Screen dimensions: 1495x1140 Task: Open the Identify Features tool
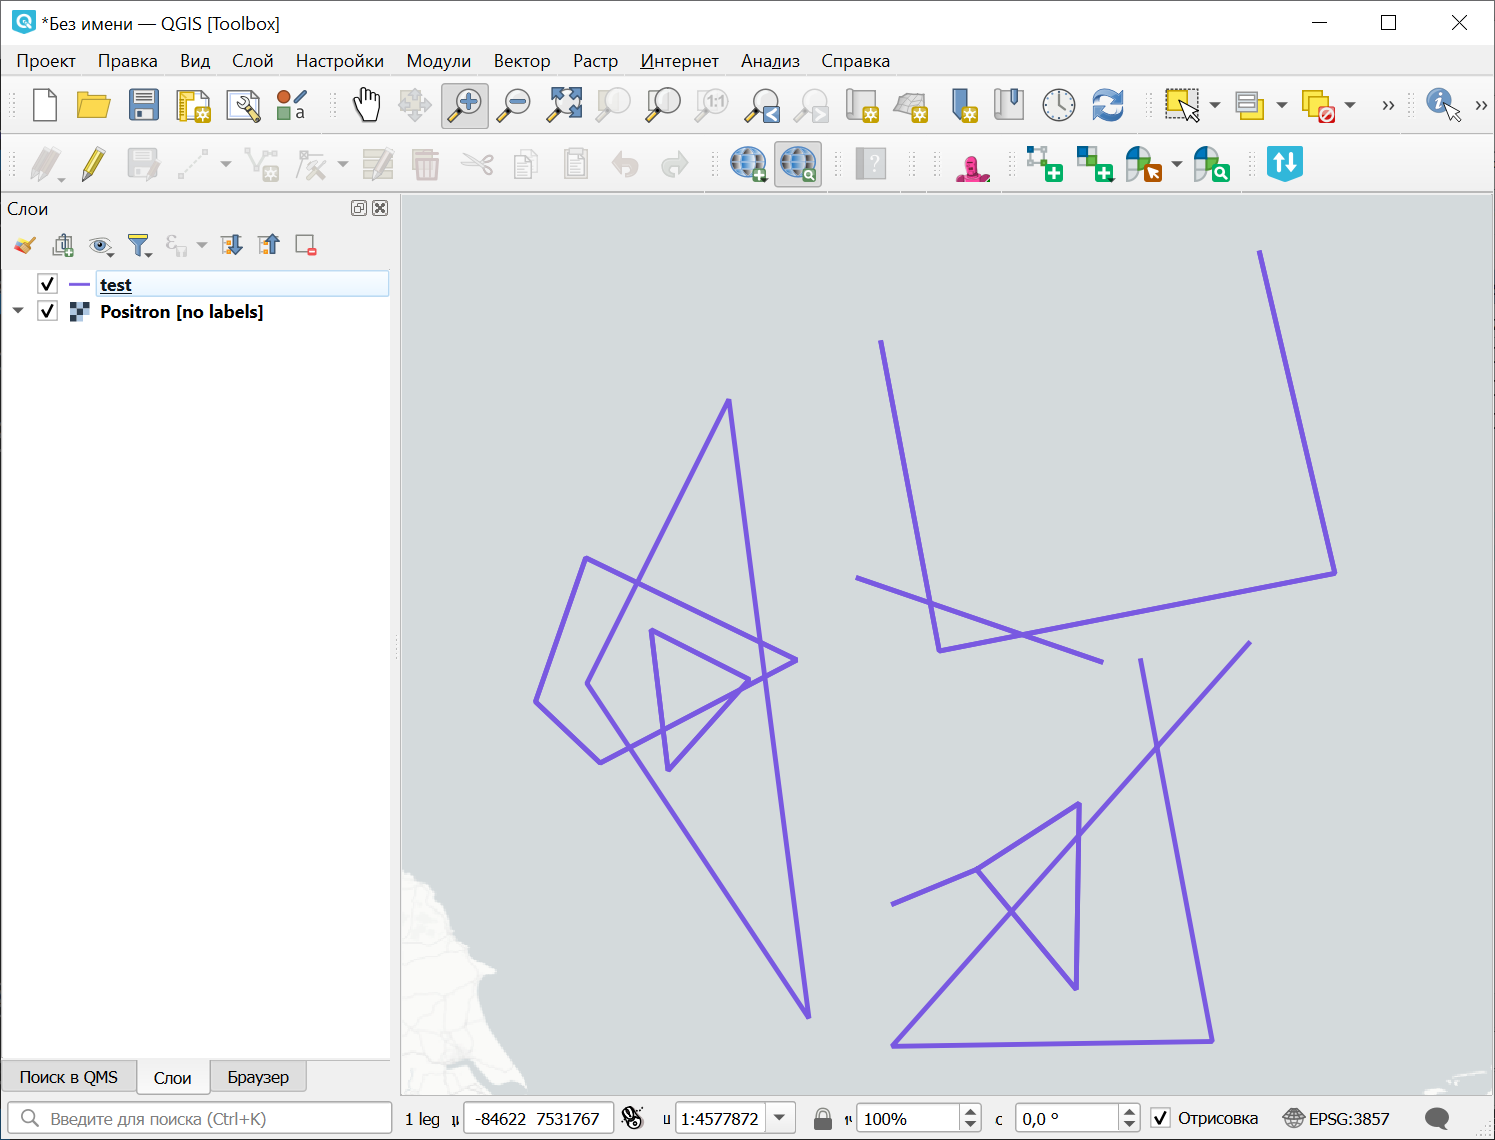point(1441,104)
